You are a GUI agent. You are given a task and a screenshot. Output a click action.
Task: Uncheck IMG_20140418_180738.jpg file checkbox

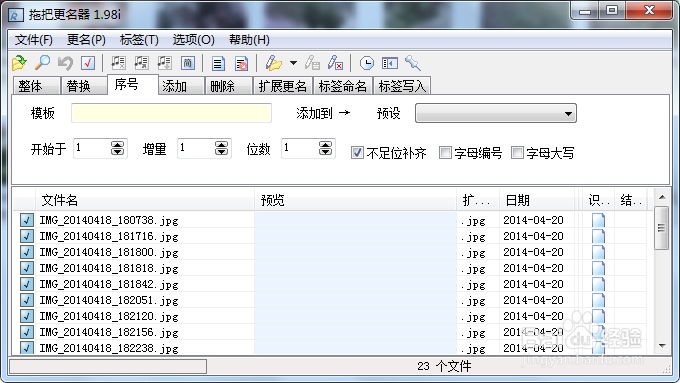[x=26, y=220]
